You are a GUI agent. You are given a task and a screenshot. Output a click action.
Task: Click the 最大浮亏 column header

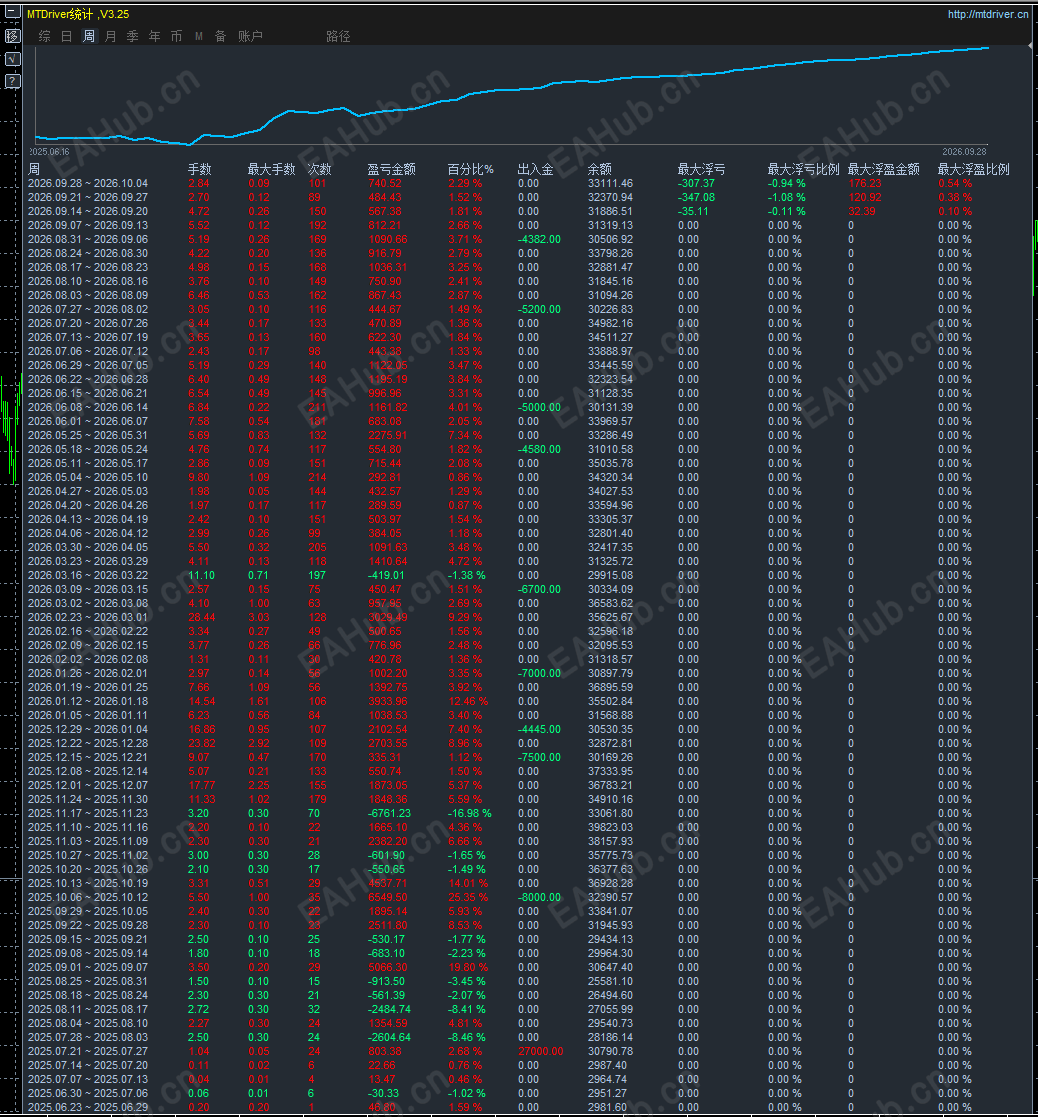click(x=701, y=169)
